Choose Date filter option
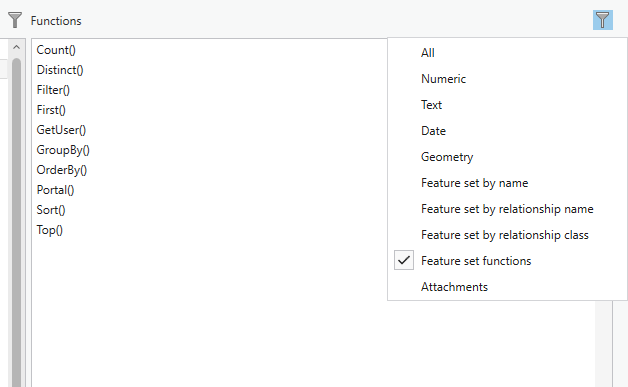628x387 pixels. [x=433, y=131]
